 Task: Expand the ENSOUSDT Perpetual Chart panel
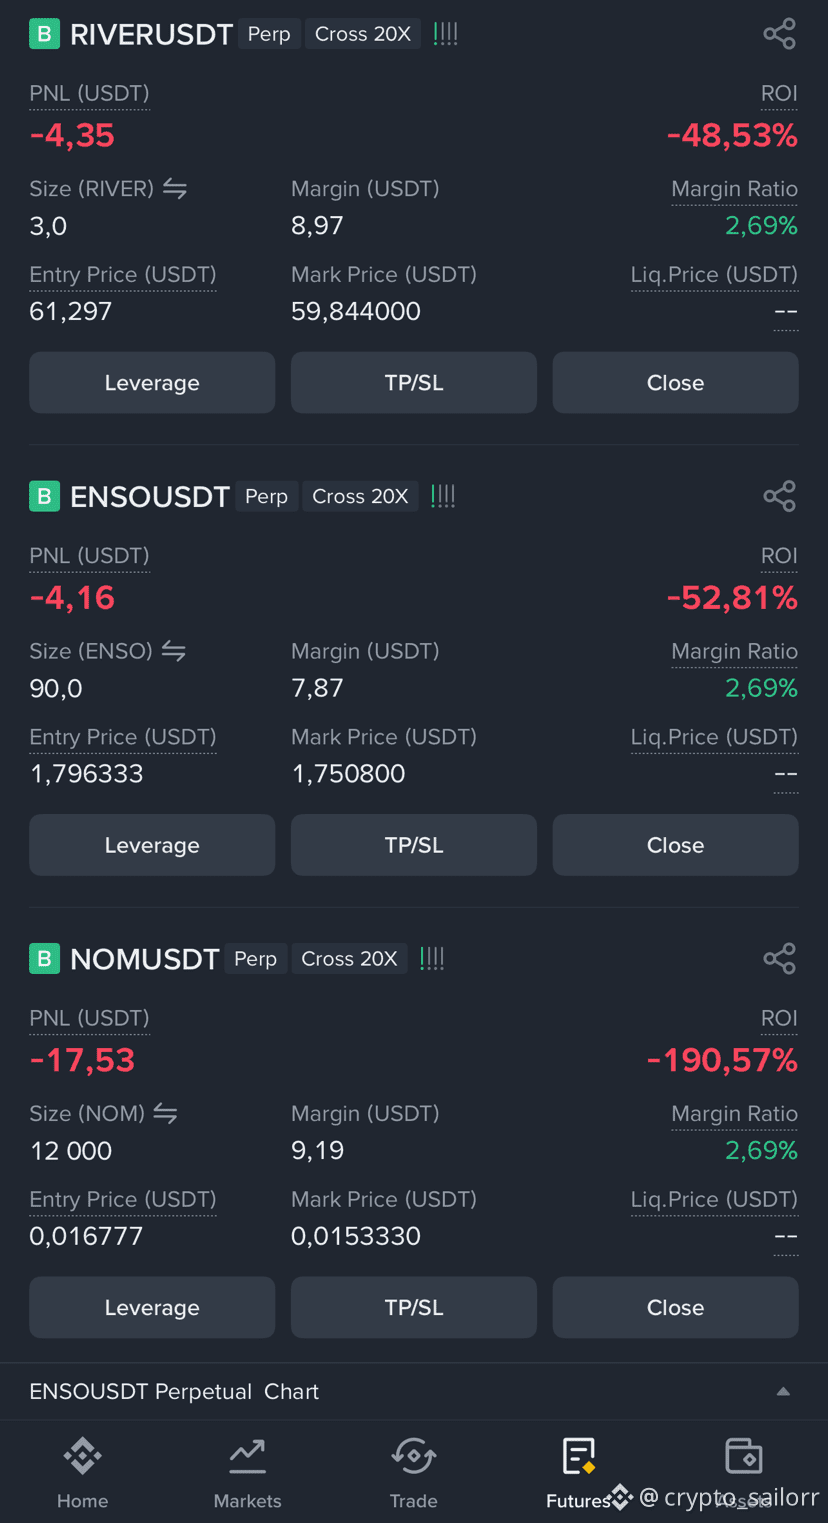click(413, 1391)
